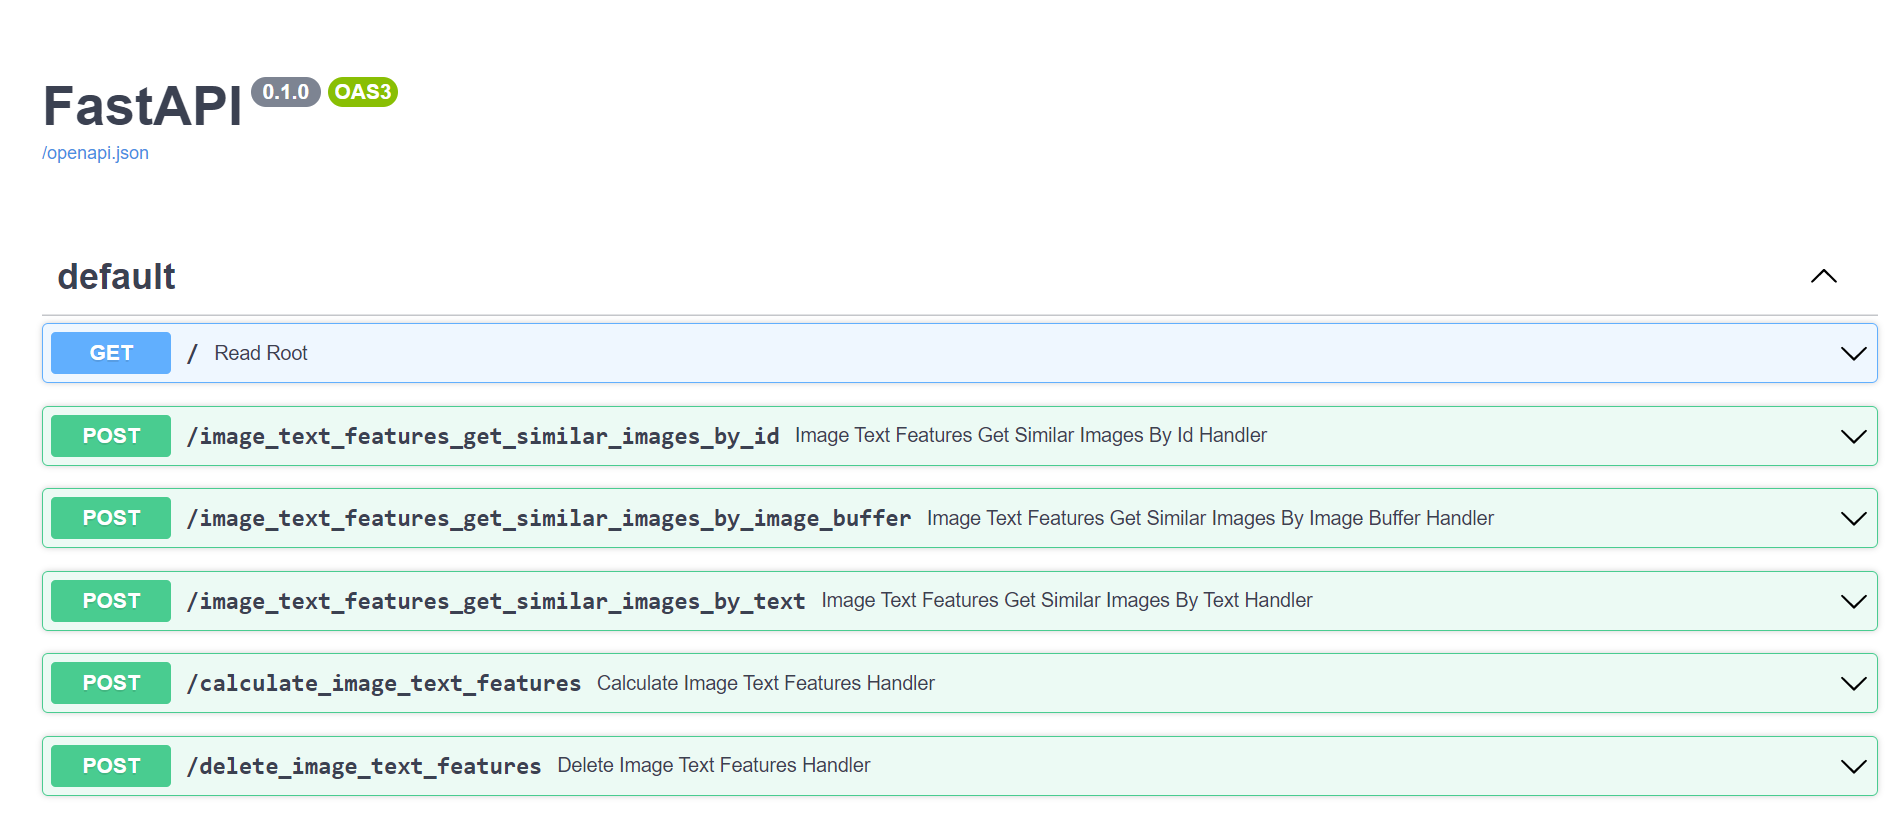Open /image_text_features_get_similar_images_by_text path
Image resolution: width=1894 pixels, height=830 pixels.
(x=496, y=601)
